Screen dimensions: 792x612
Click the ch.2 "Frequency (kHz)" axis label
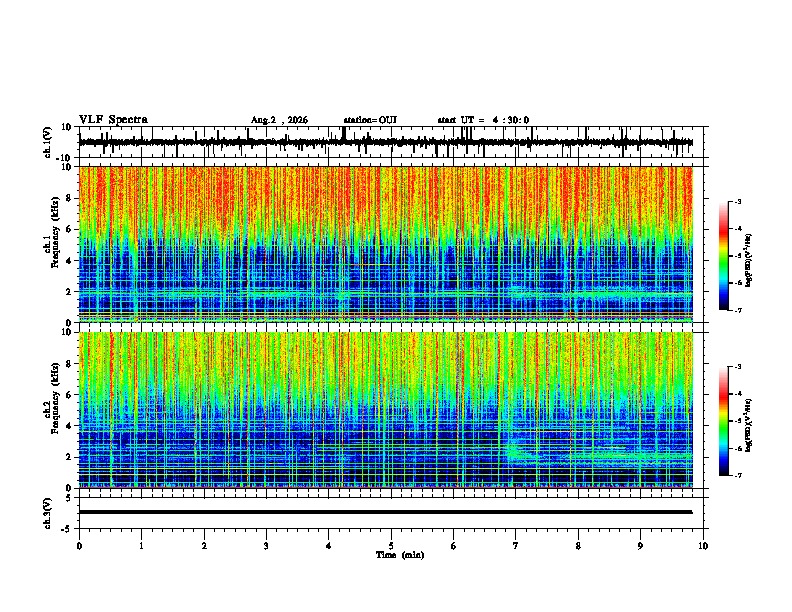pyautogui.click(x=56, y=398)
